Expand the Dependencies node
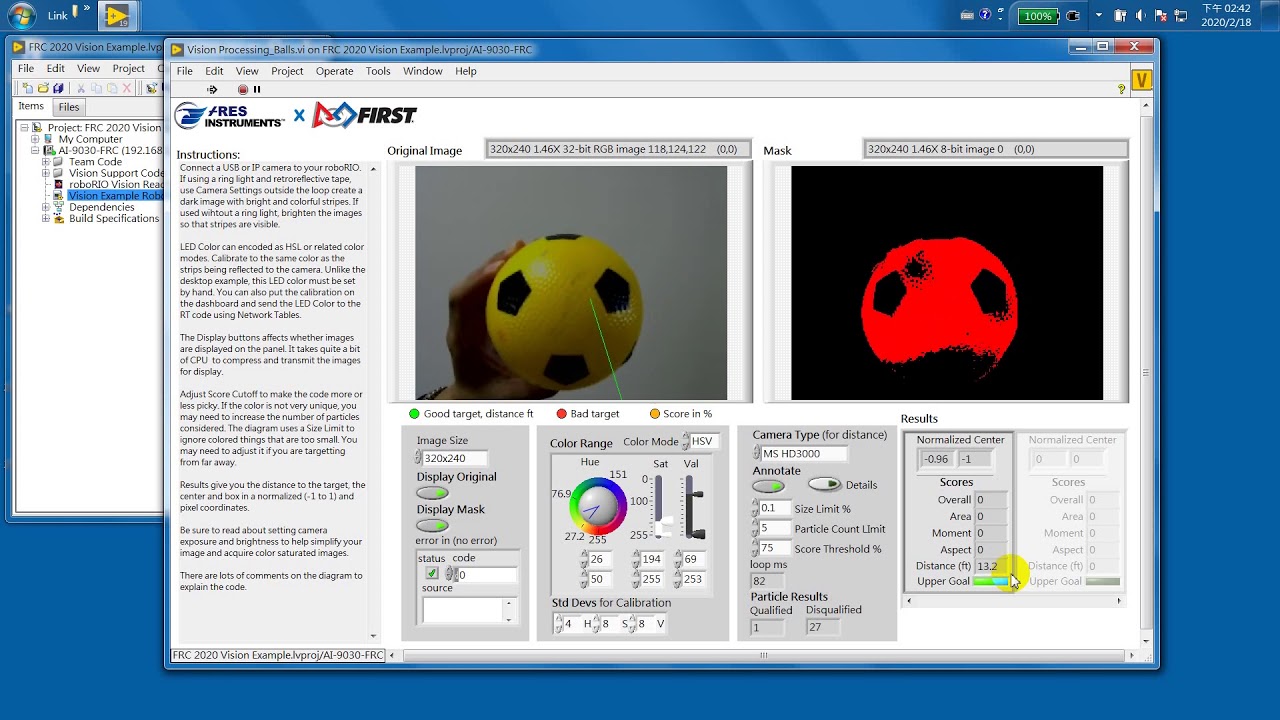The image size is (1280, 720). coord(45,207)
